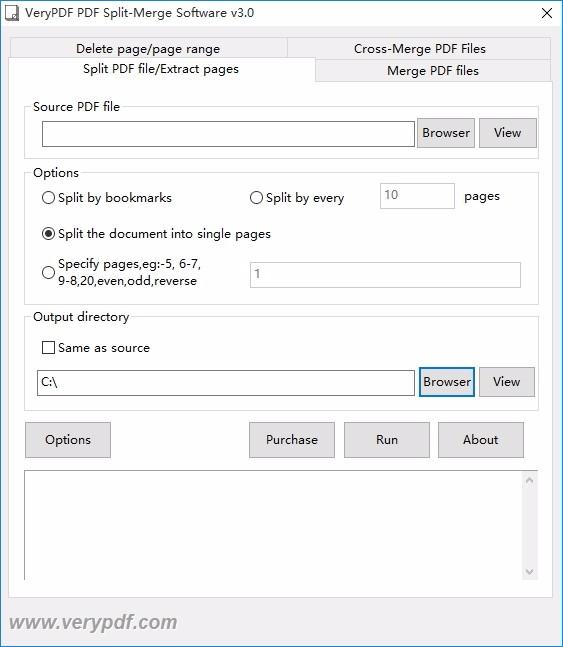The image size is (563, 647).
Task: Browse for the output directory
Action: (447, 382)
